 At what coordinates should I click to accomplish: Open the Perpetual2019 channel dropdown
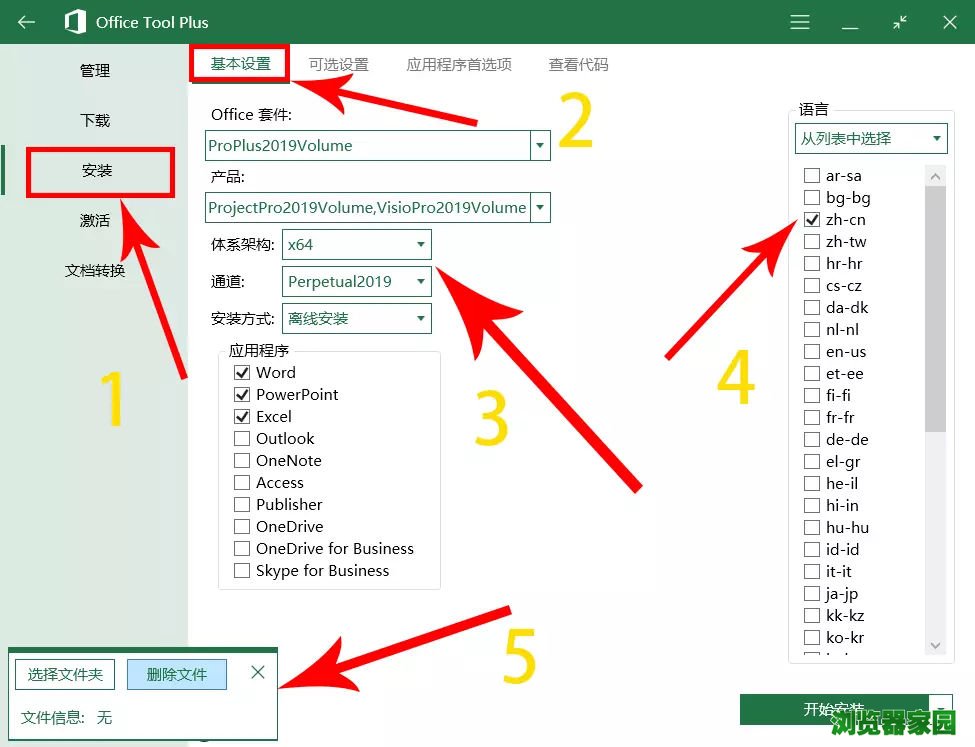[x=420, y=282]
